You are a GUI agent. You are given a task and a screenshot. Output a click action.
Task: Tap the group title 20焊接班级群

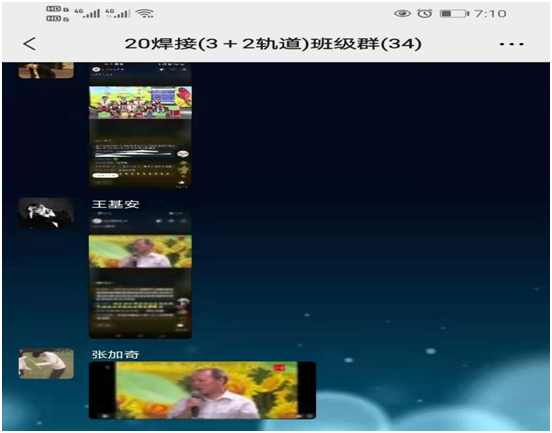point(273,44)
